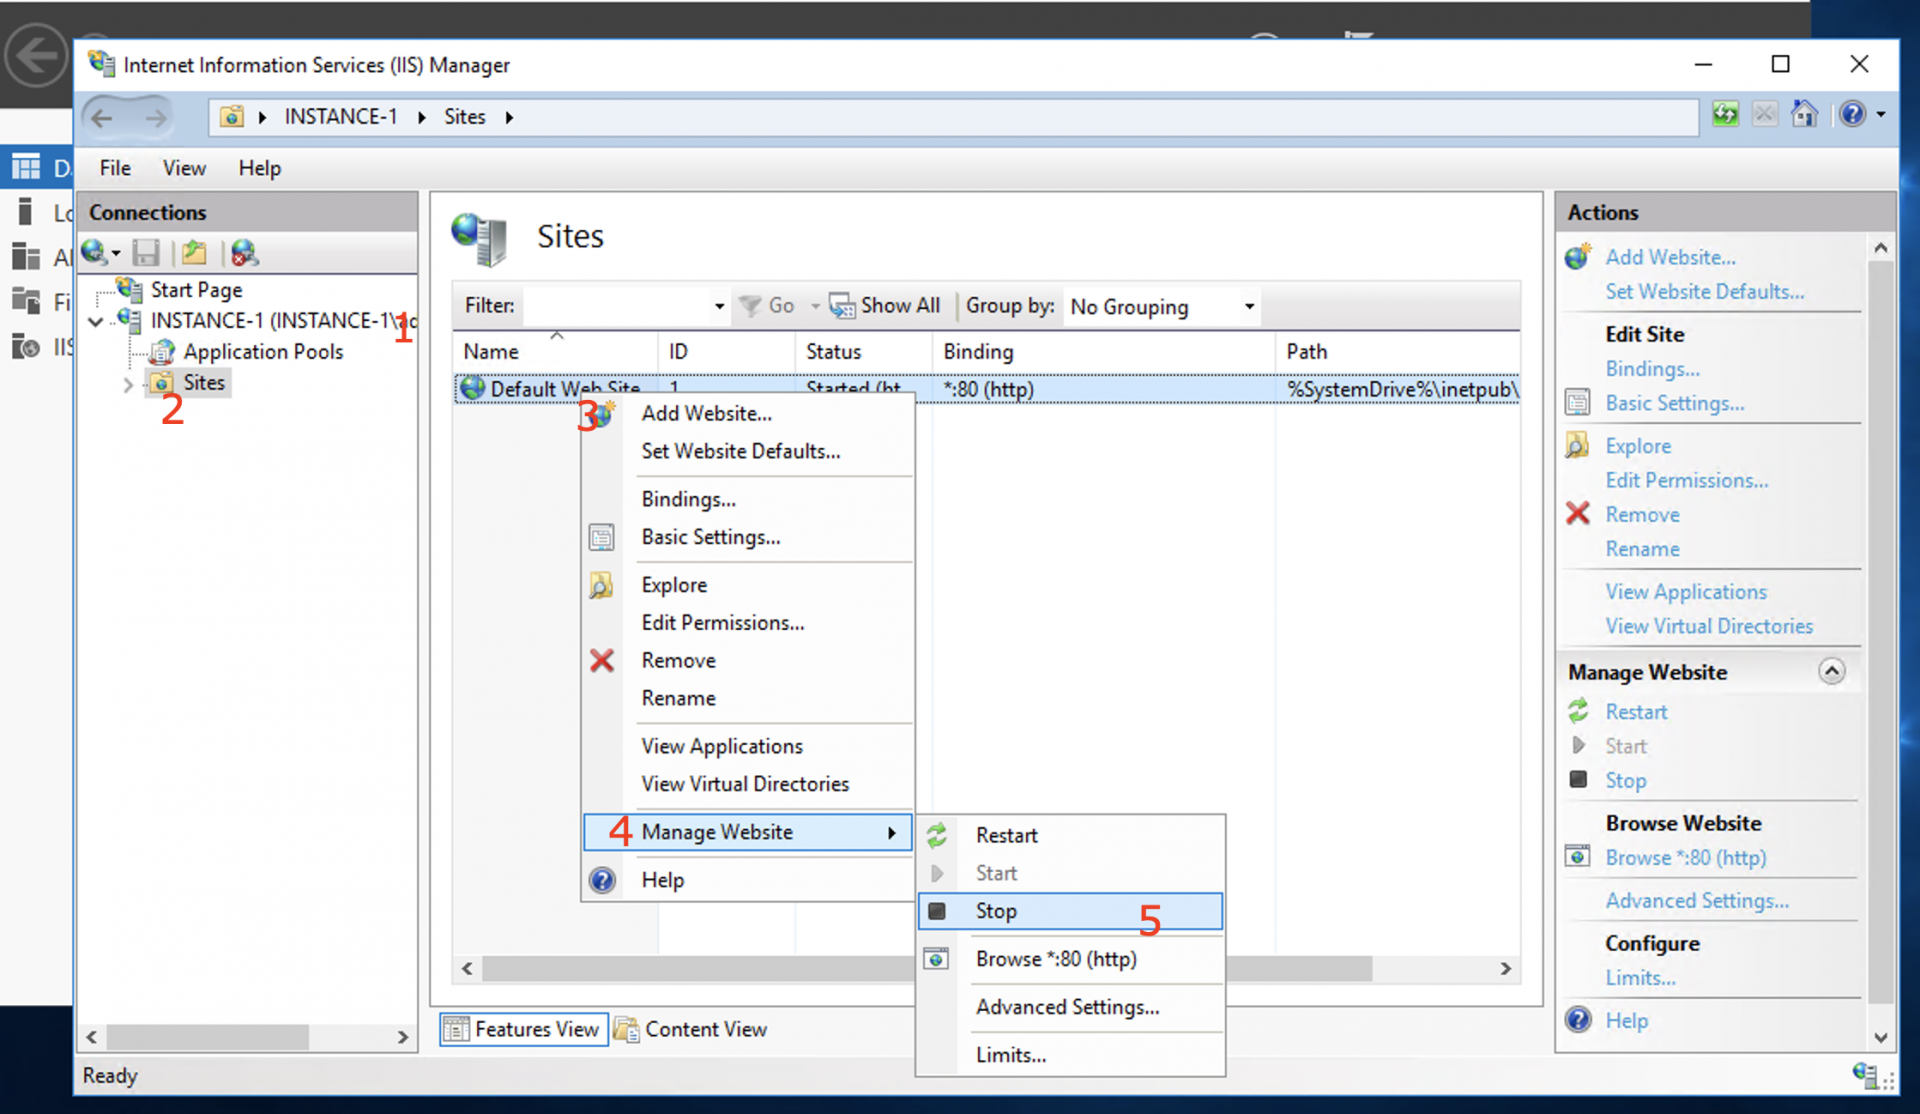Image resolution: width=1920 pixels, height=1114 pixels.
Task: Select the Sites tree node
Action: point(204,383)
